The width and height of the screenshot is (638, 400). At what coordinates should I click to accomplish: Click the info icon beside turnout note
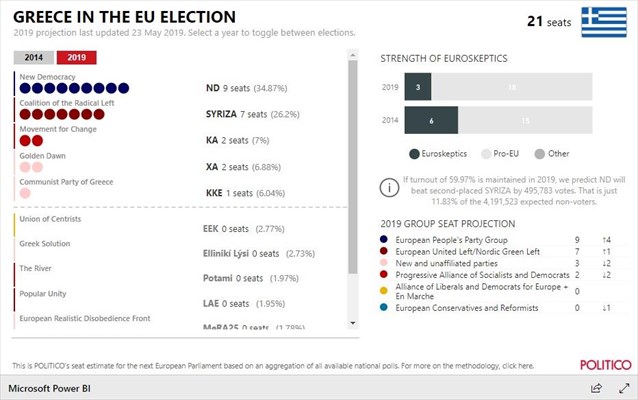(390, 187)
